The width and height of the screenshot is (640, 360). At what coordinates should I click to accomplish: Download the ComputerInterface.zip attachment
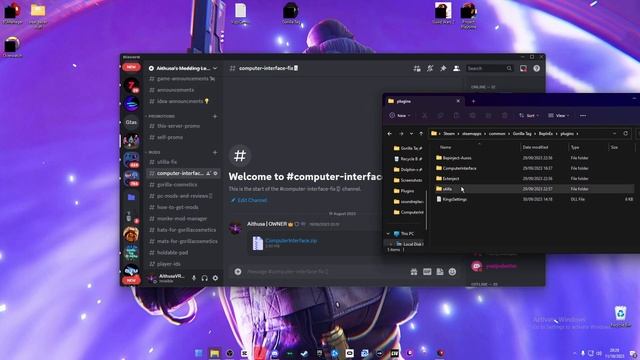pos(291,241)
